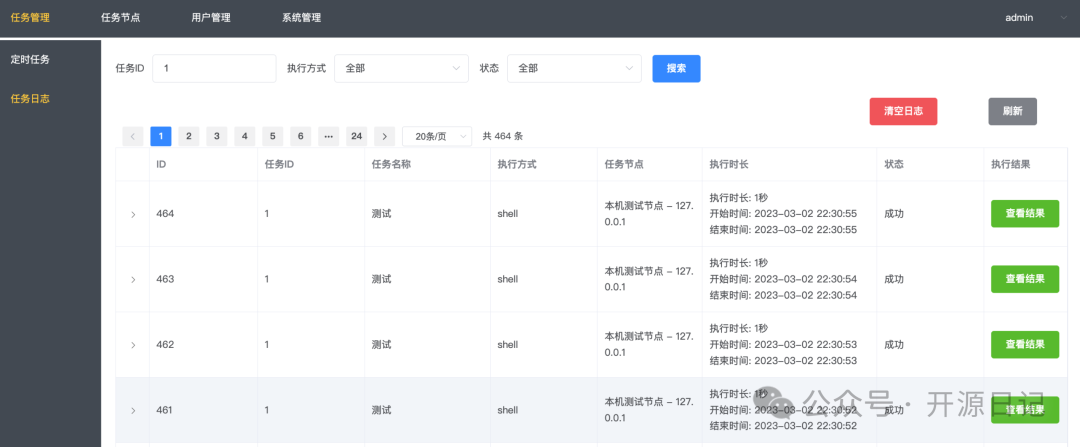Select 定时任务 in the sidebar
This screenshot has height=447, width=1080.
tap(30, 59)
